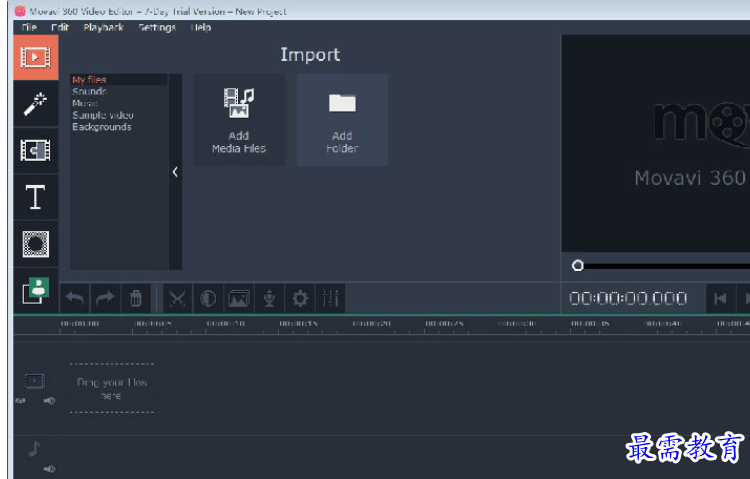The image size is (750, 479).
Task: Click the Add Folder button
Action: tap(342, 120)
